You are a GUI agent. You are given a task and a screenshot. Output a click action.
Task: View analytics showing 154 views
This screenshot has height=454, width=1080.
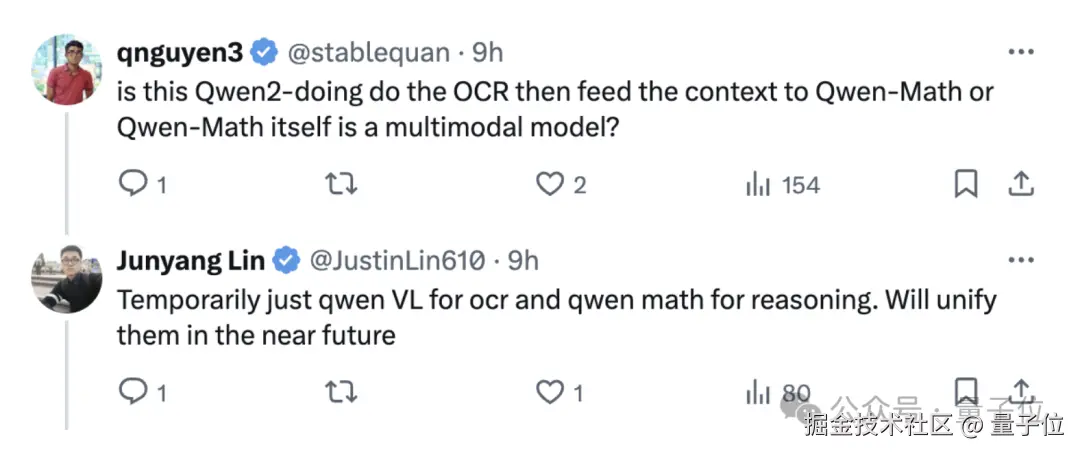pyautogui.click(x=757, y=184)
